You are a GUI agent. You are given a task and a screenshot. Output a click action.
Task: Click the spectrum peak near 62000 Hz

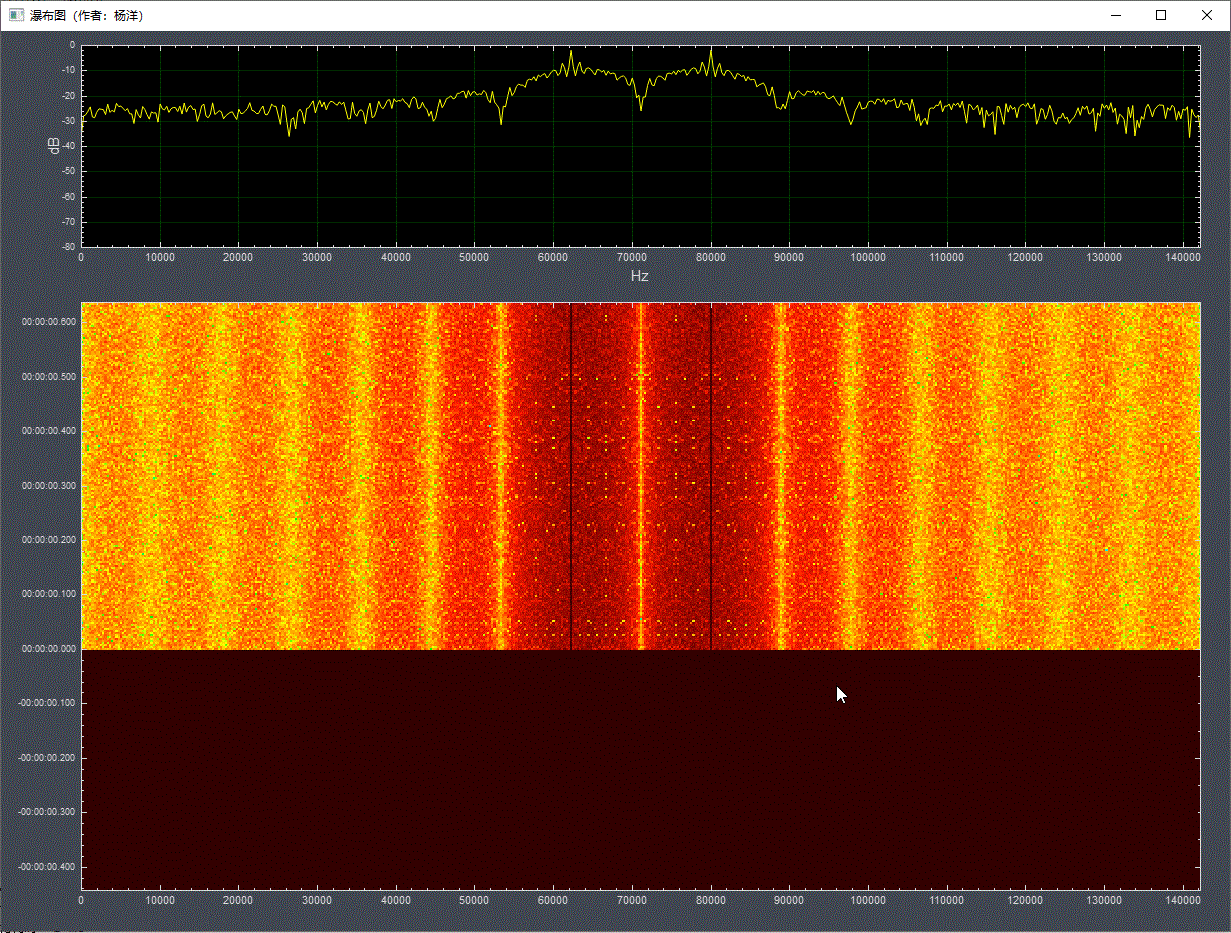(571, 53)
